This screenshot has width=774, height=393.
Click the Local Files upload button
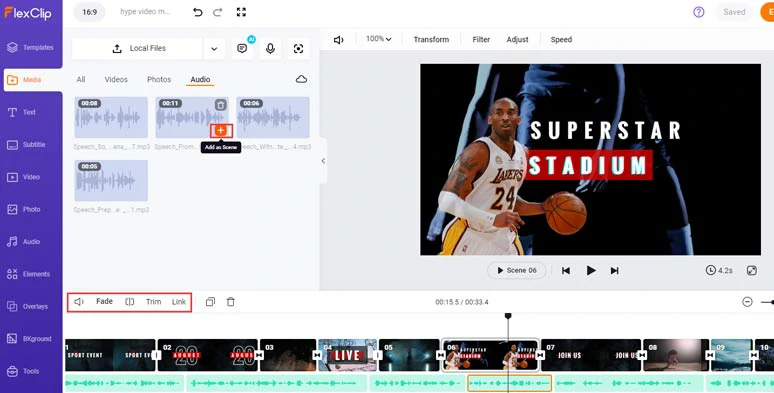tap(138, 48)
